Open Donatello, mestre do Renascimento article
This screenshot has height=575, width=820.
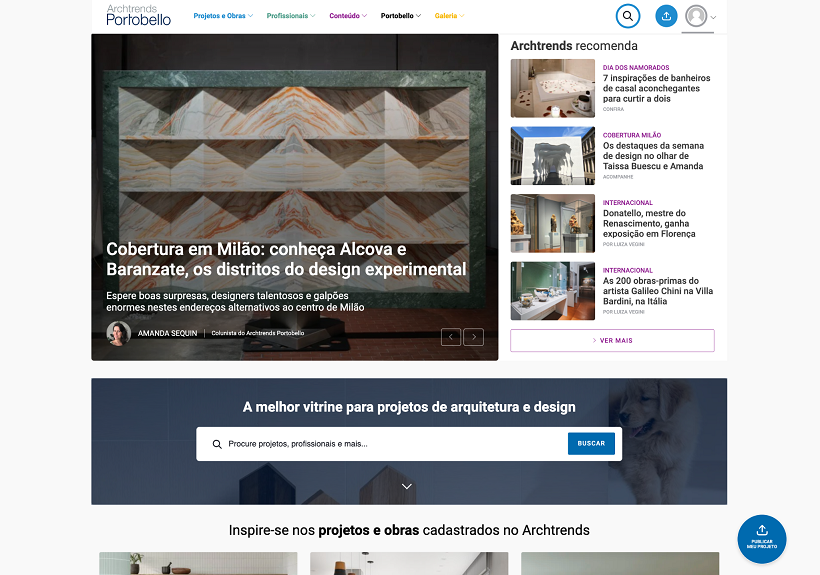[x=649, y=223]
